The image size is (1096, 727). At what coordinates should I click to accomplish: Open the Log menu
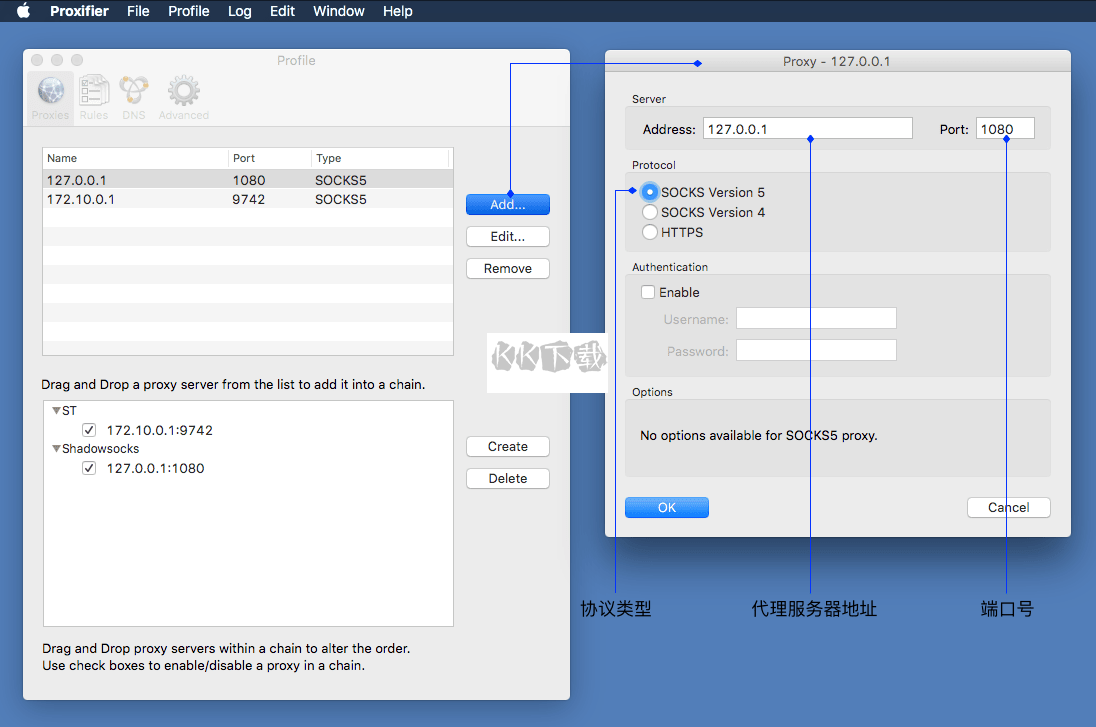coord(239,11)
